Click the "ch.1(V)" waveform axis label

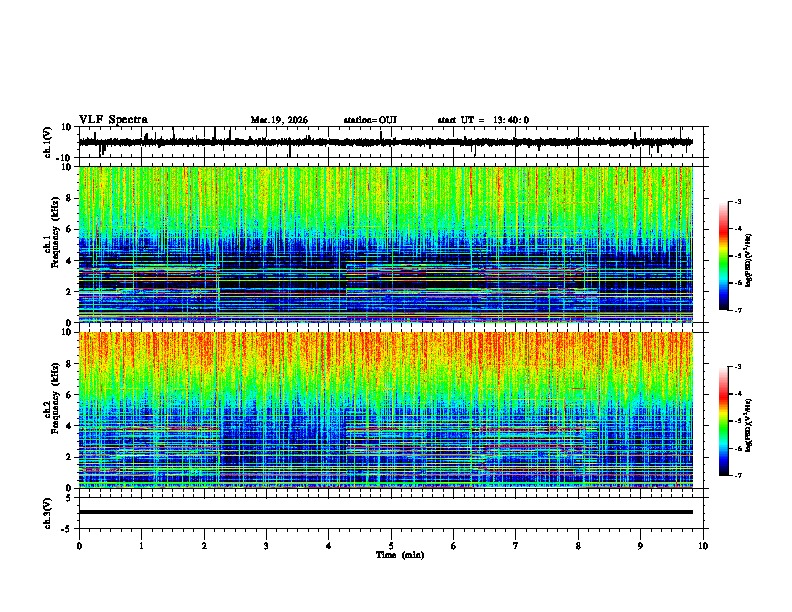pos(48,142)
